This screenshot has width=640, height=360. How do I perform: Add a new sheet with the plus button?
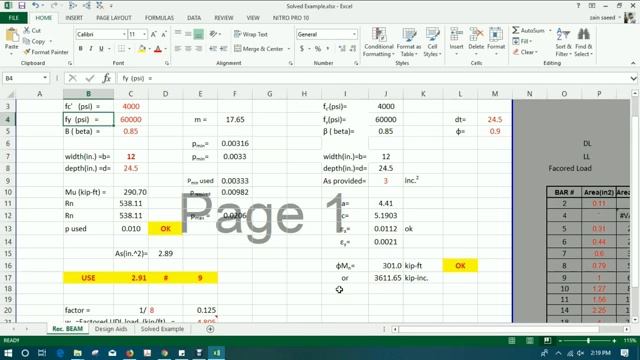(210, 329)
